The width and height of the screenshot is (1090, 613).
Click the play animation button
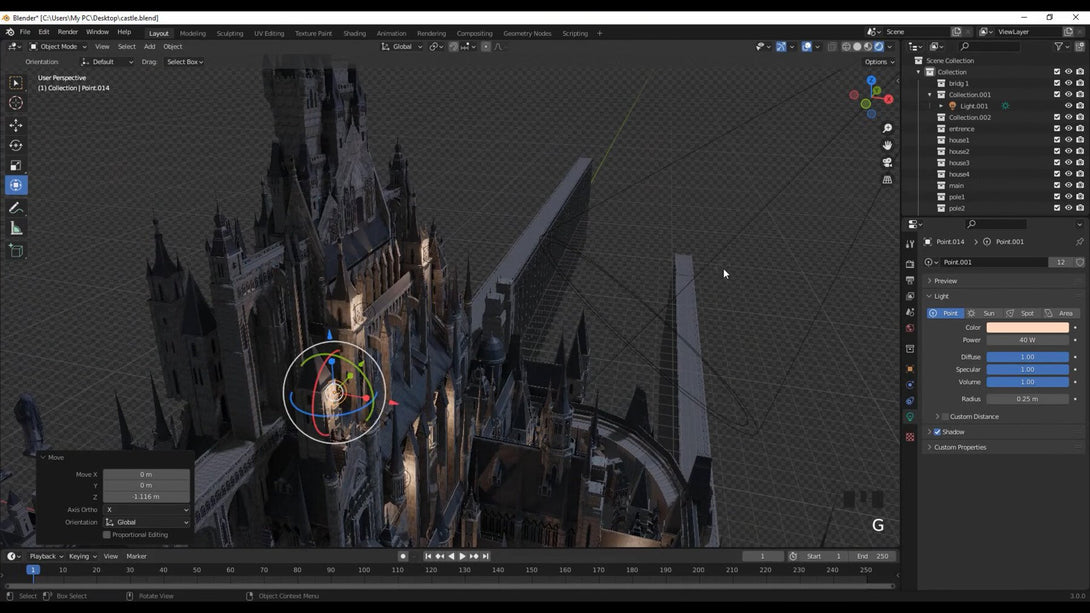tap(462, 556)
